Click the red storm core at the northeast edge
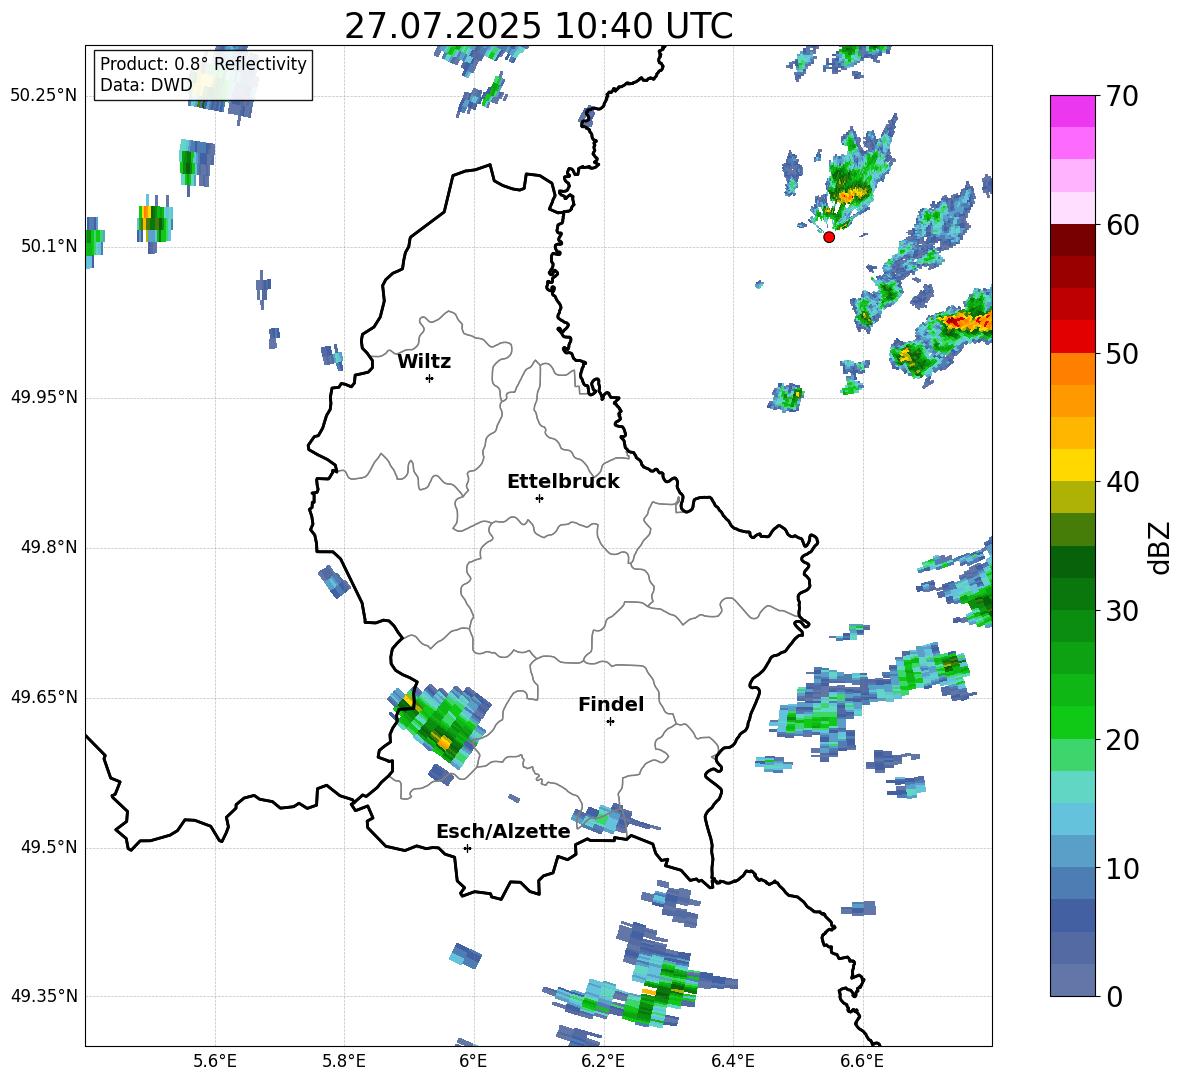Screen dimensions: 1184x1081 [967, 322]
